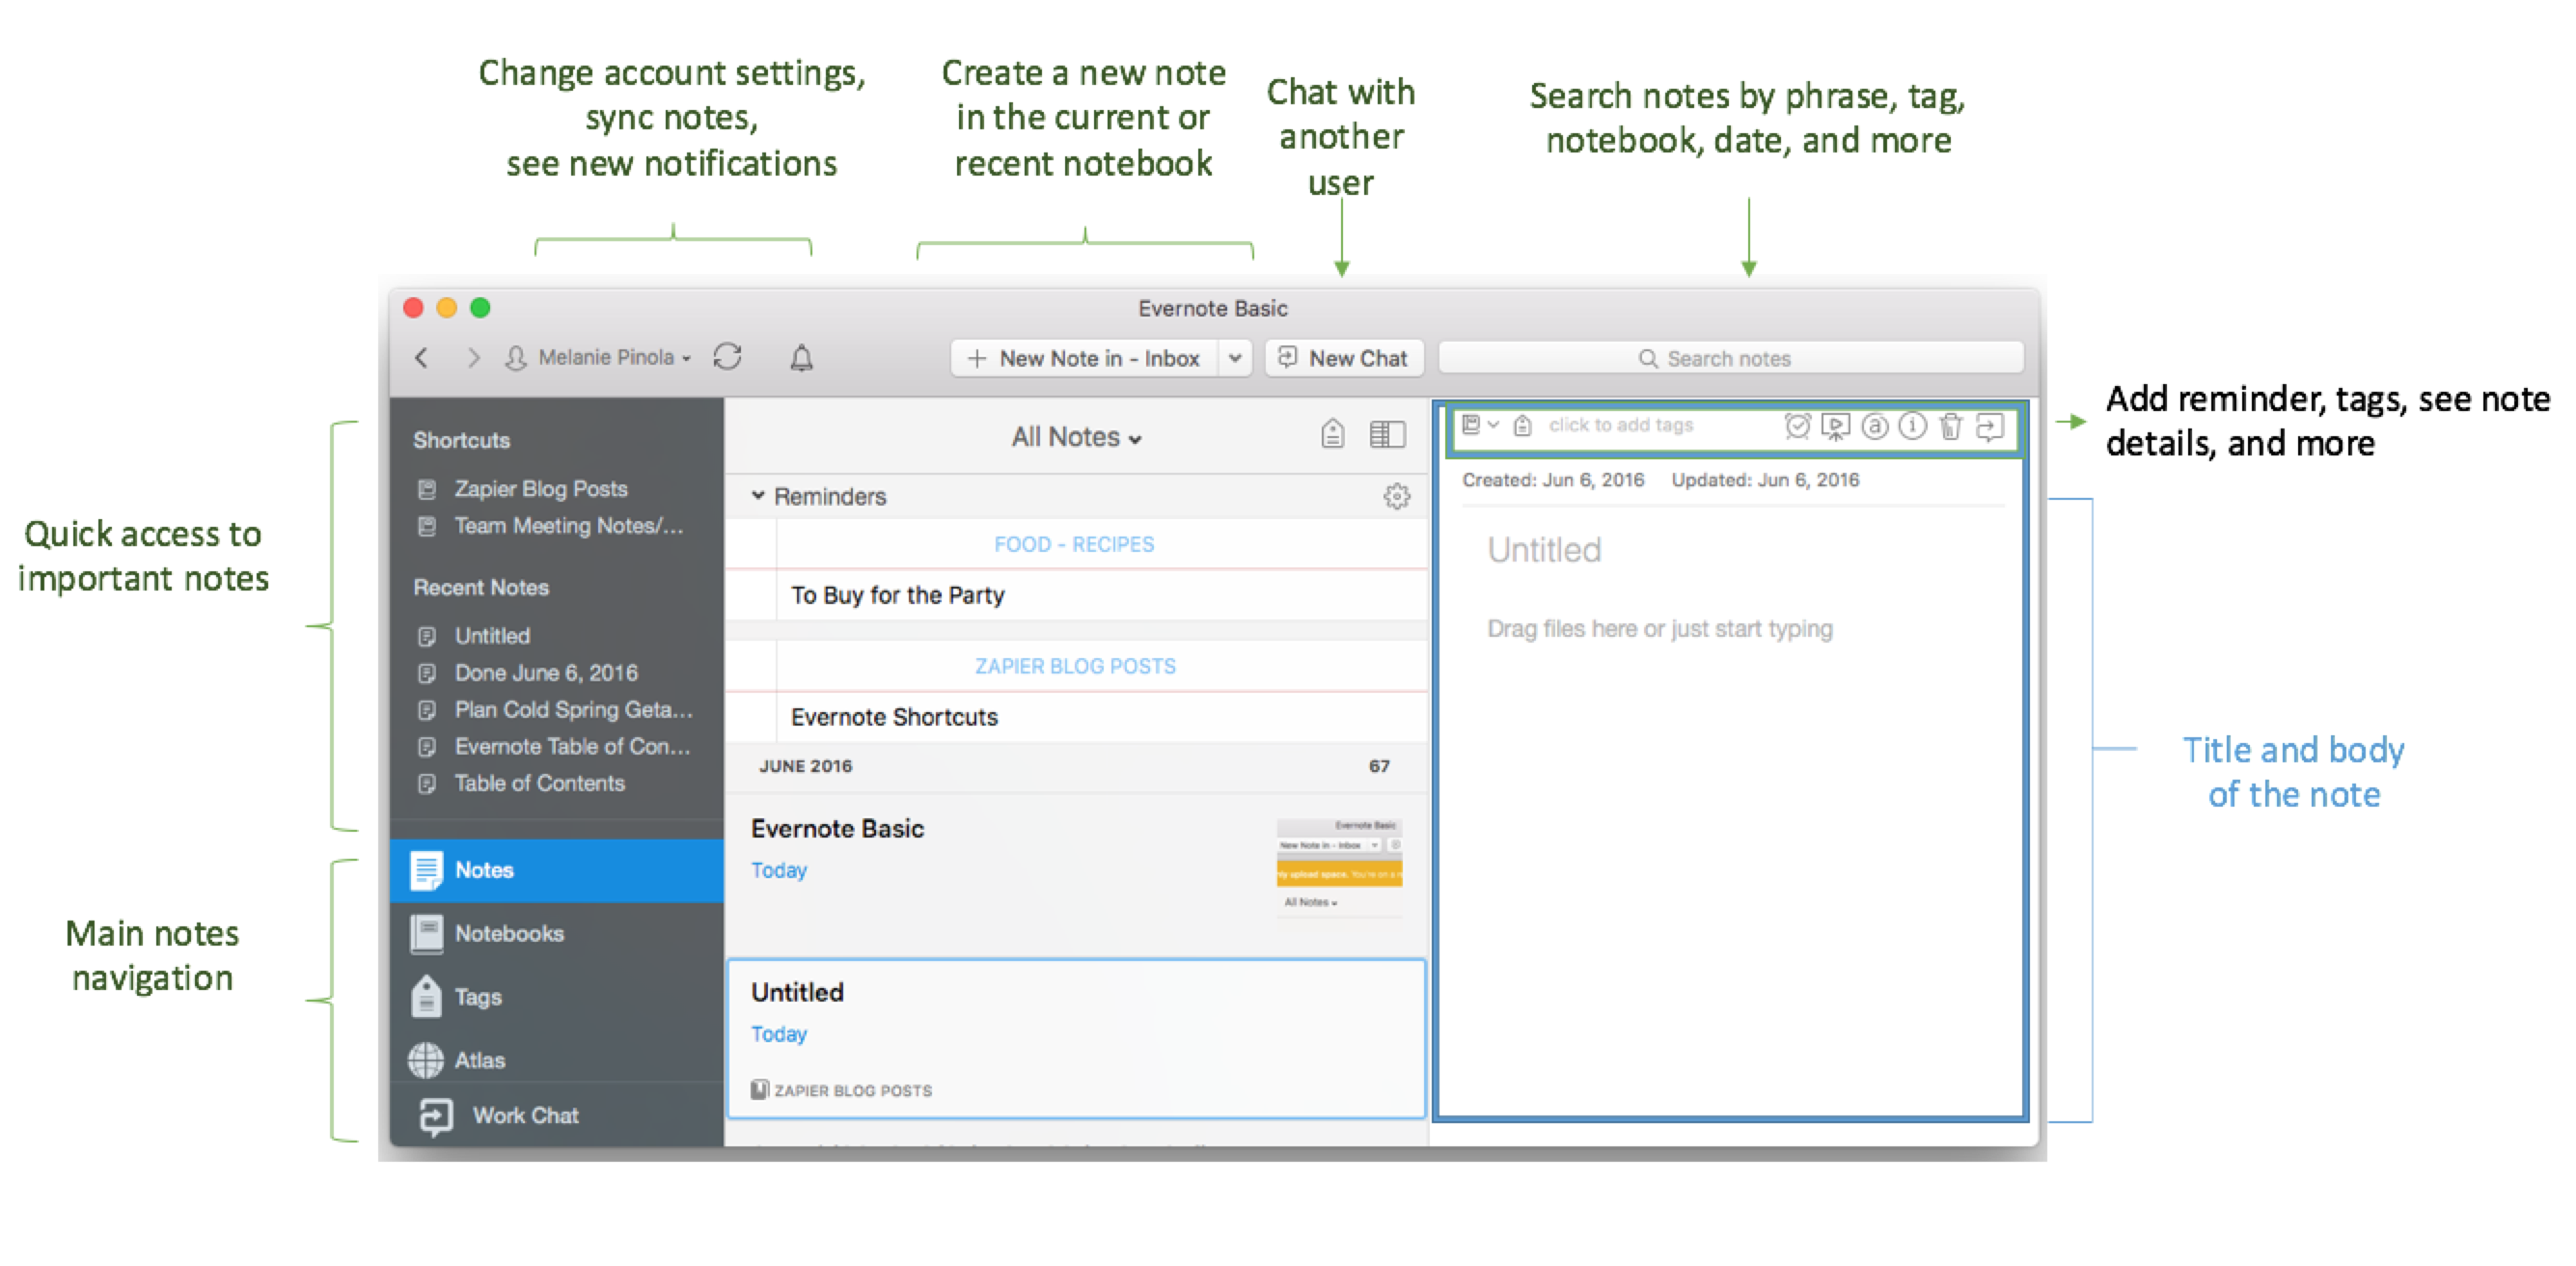Viewport: 2576px width, 1266px height.
Task: Switch to Tags in sidebar
Action: click(x=477, y=997)
